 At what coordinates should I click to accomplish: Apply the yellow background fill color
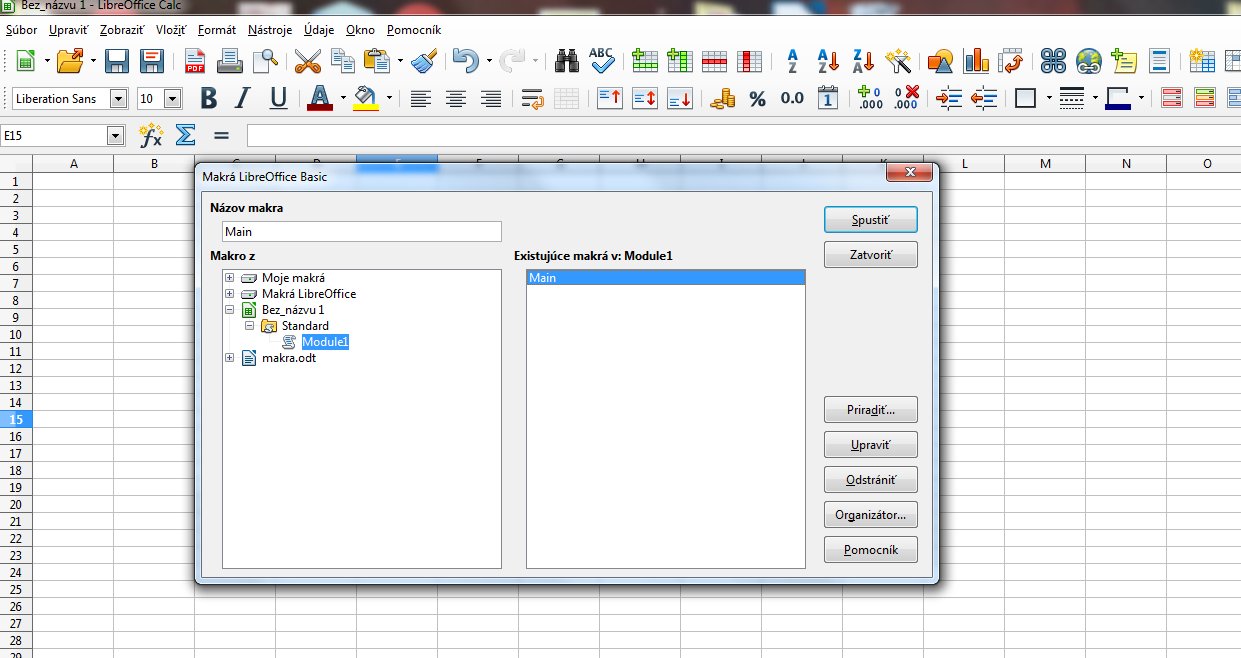tap(365, 98)
